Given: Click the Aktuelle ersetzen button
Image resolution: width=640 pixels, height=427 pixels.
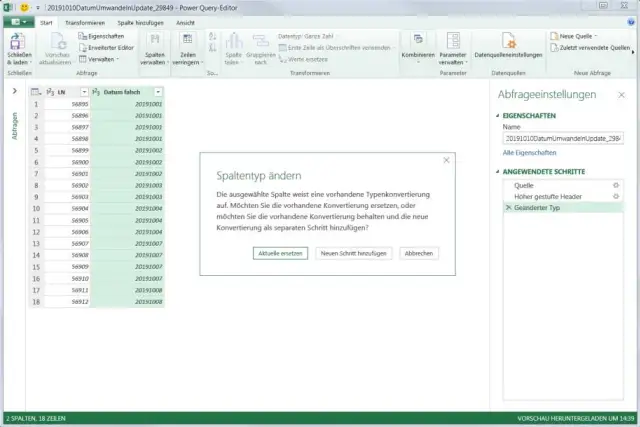Looking at the screenshot, I should click(x=279, y=253).
